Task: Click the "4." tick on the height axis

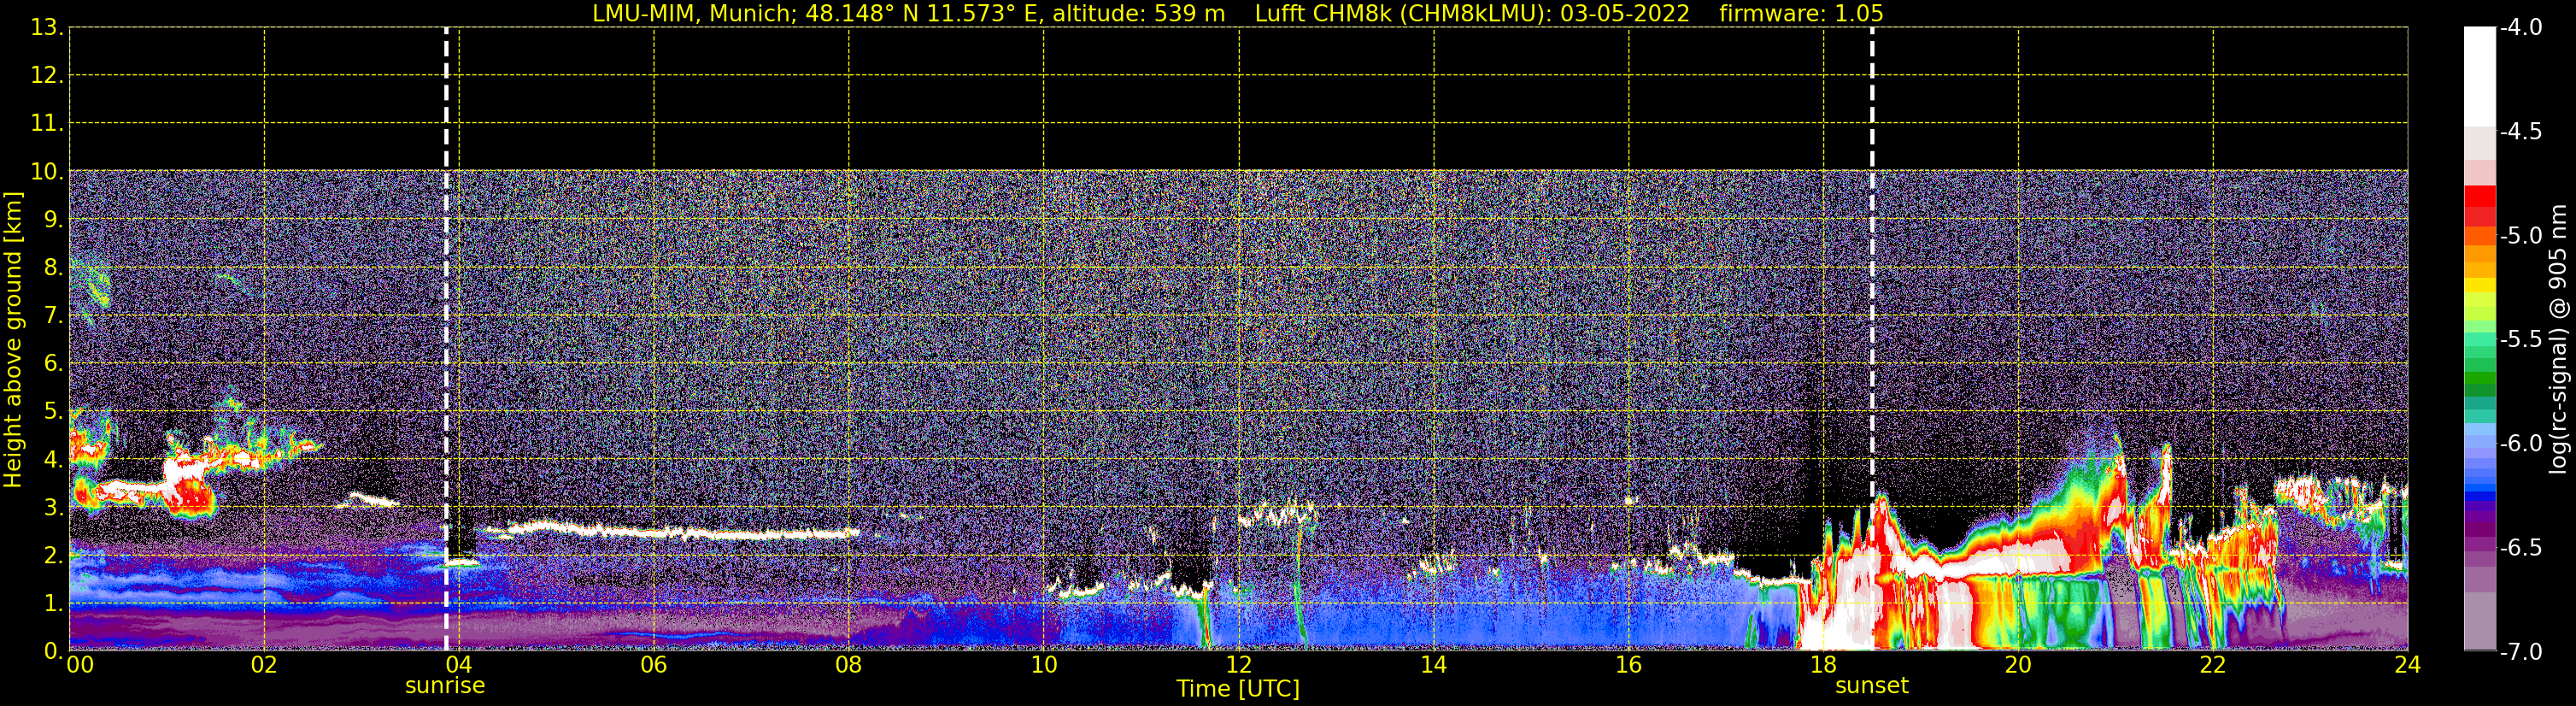Action: (x=53, y=459)
